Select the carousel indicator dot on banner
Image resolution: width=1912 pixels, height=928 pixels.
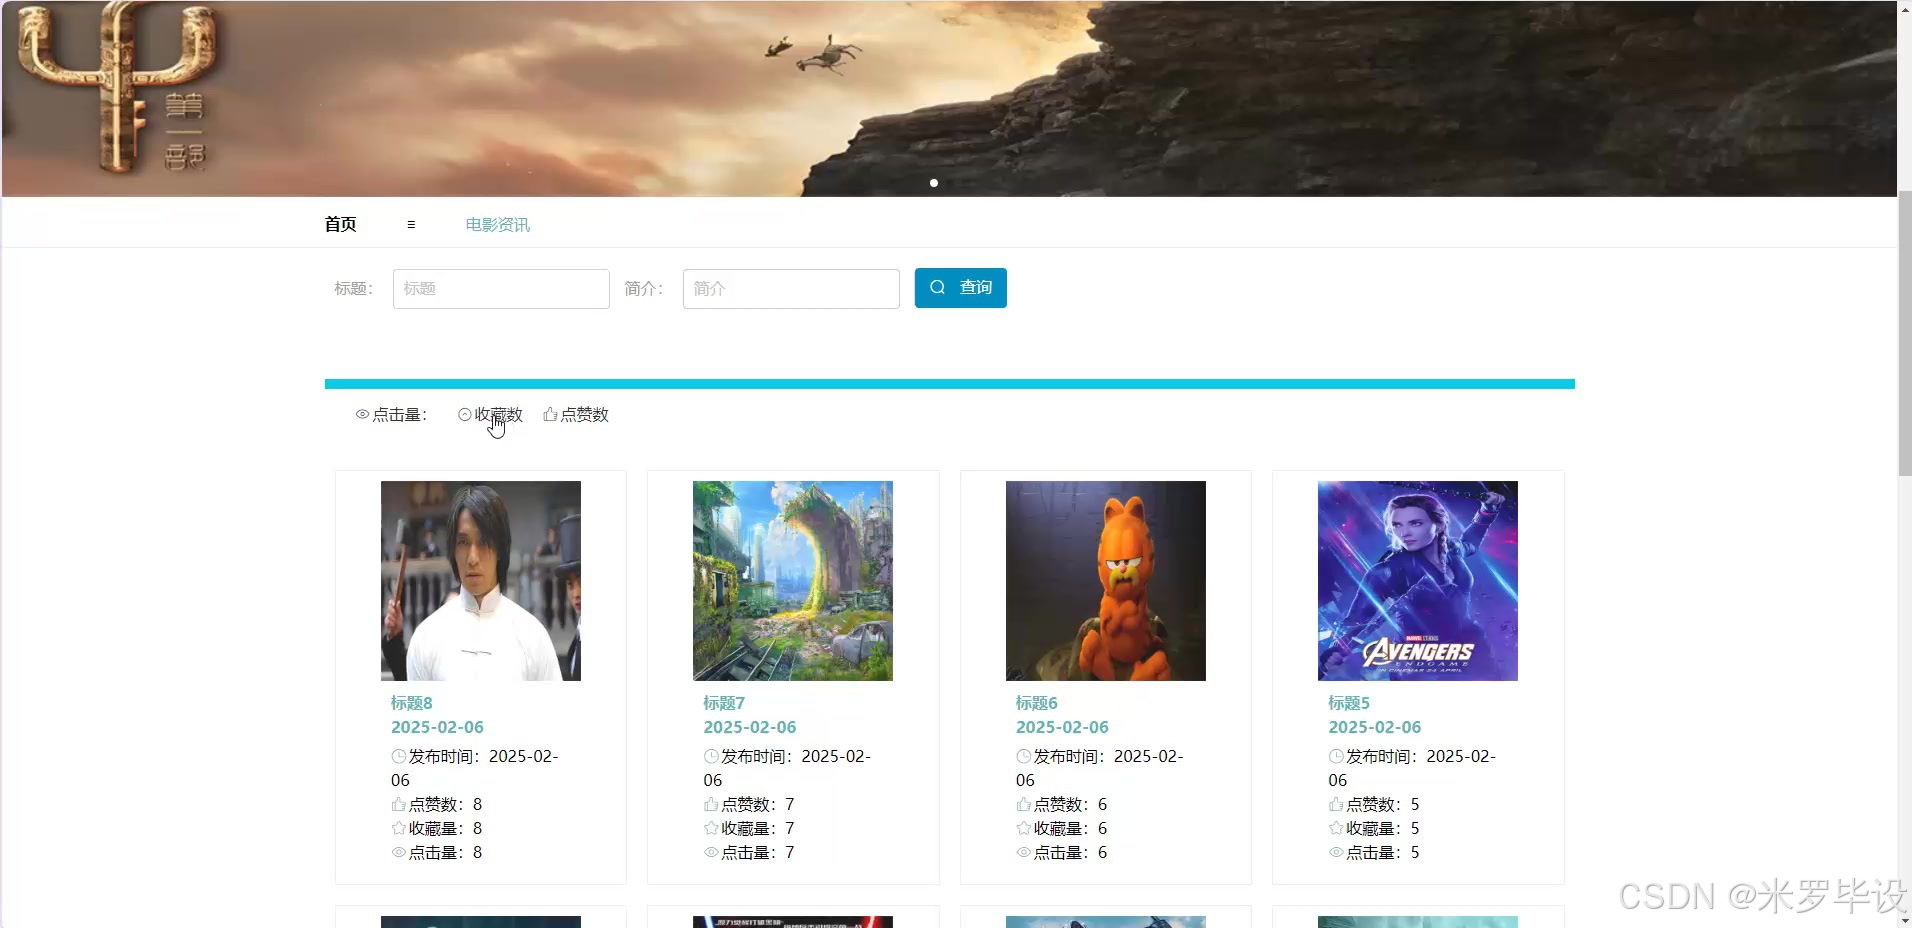pos(934,183)
